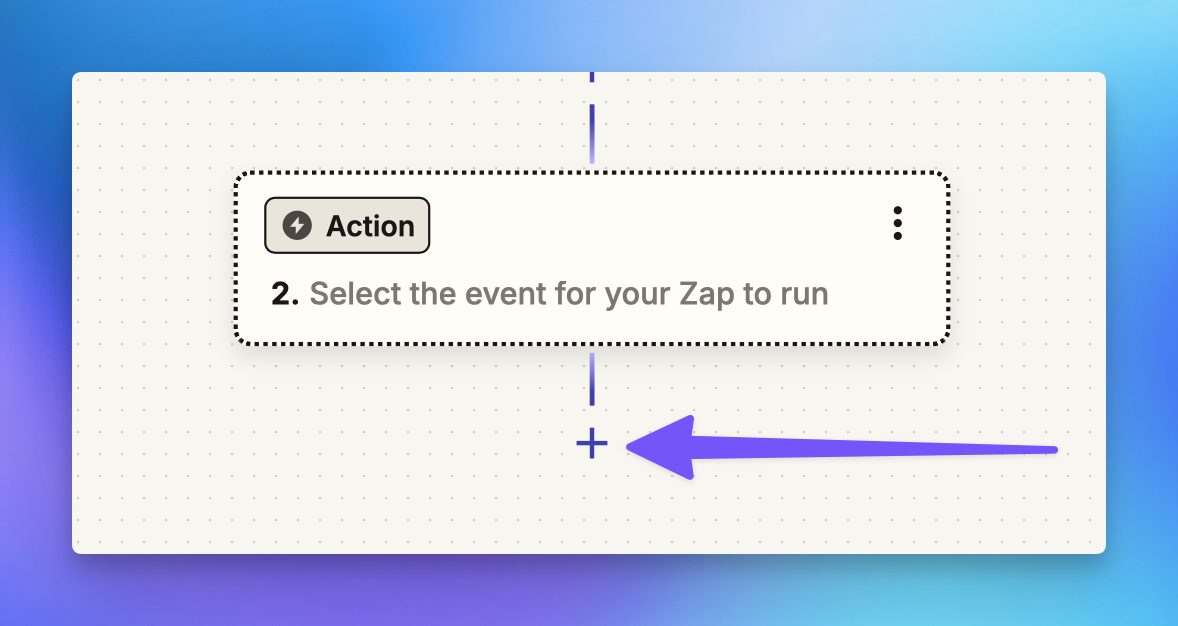The height and width of the screenshot is (626, 1178).
Task: Click the lightning bolt icon in the Action badge
Action: 297,225
